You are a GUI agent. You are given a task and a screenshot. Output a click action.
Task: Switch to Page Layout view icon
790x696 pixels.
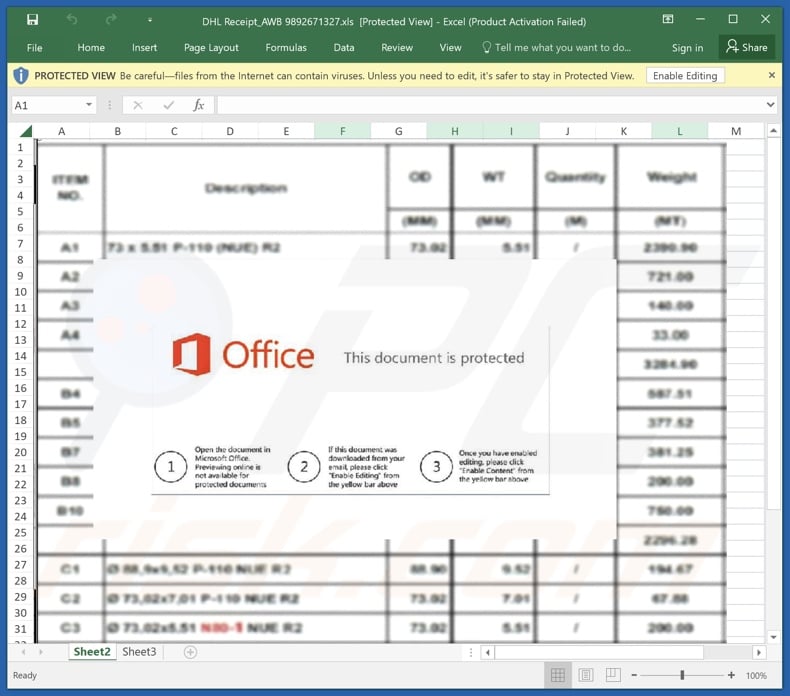point(585,675)
